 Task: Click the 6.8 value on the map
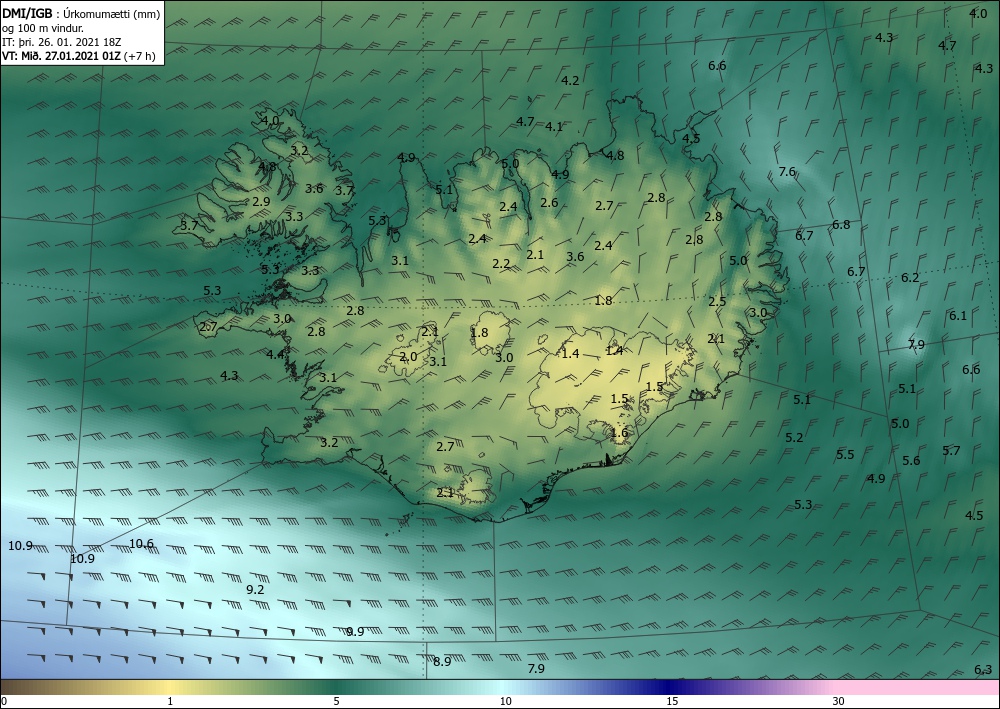pos(841,224)
